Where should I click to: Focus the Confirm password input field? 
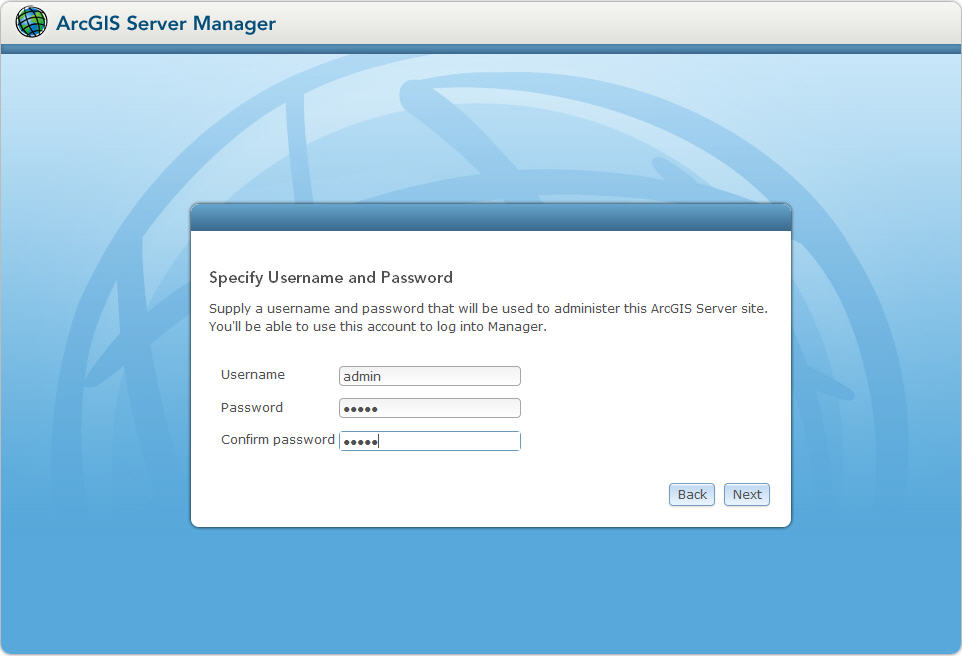430,440
